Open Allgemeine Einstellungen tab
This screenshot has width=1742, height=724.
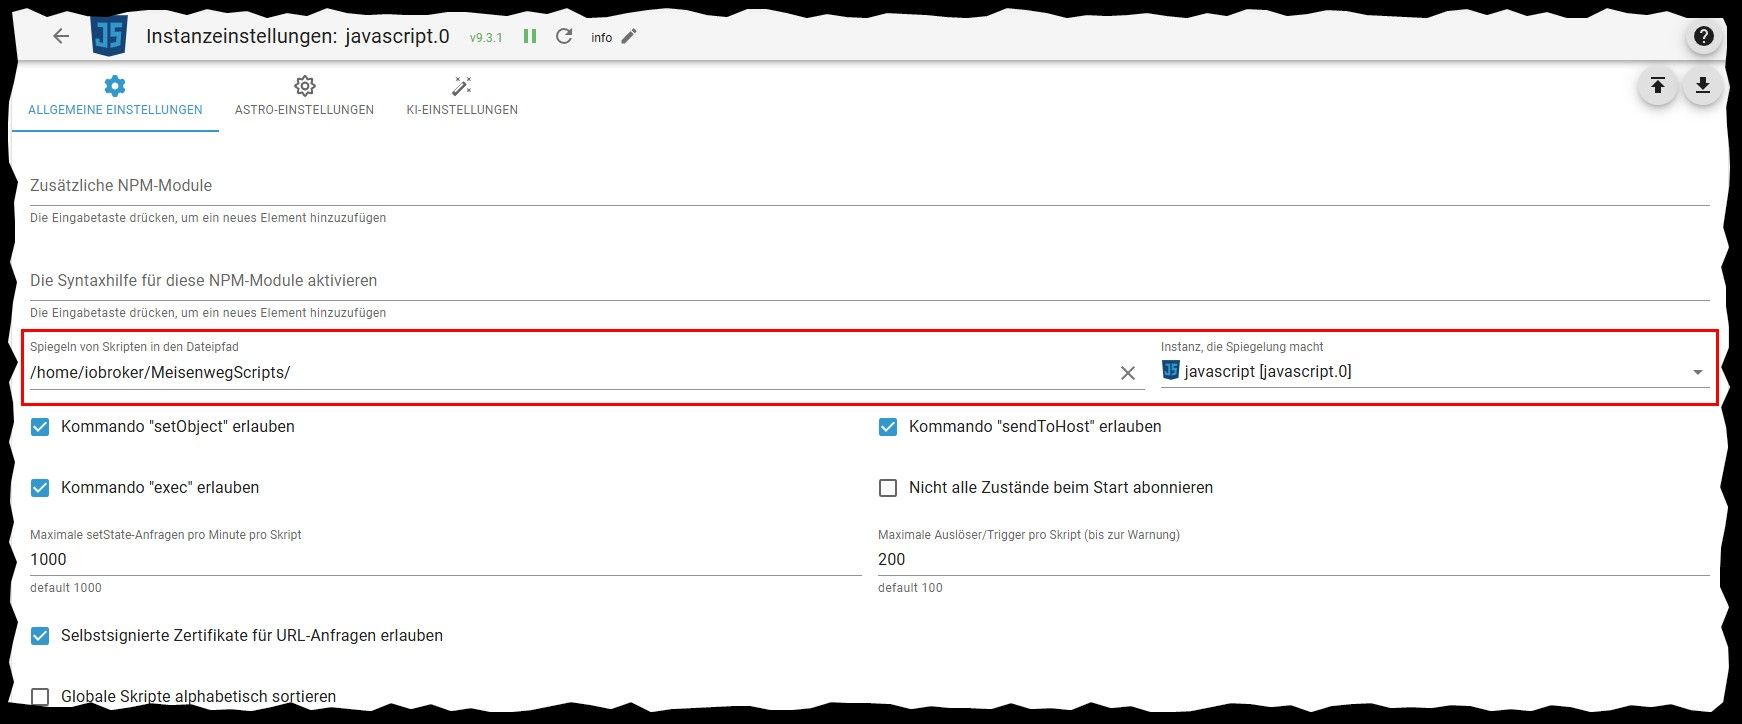(115, 97)
